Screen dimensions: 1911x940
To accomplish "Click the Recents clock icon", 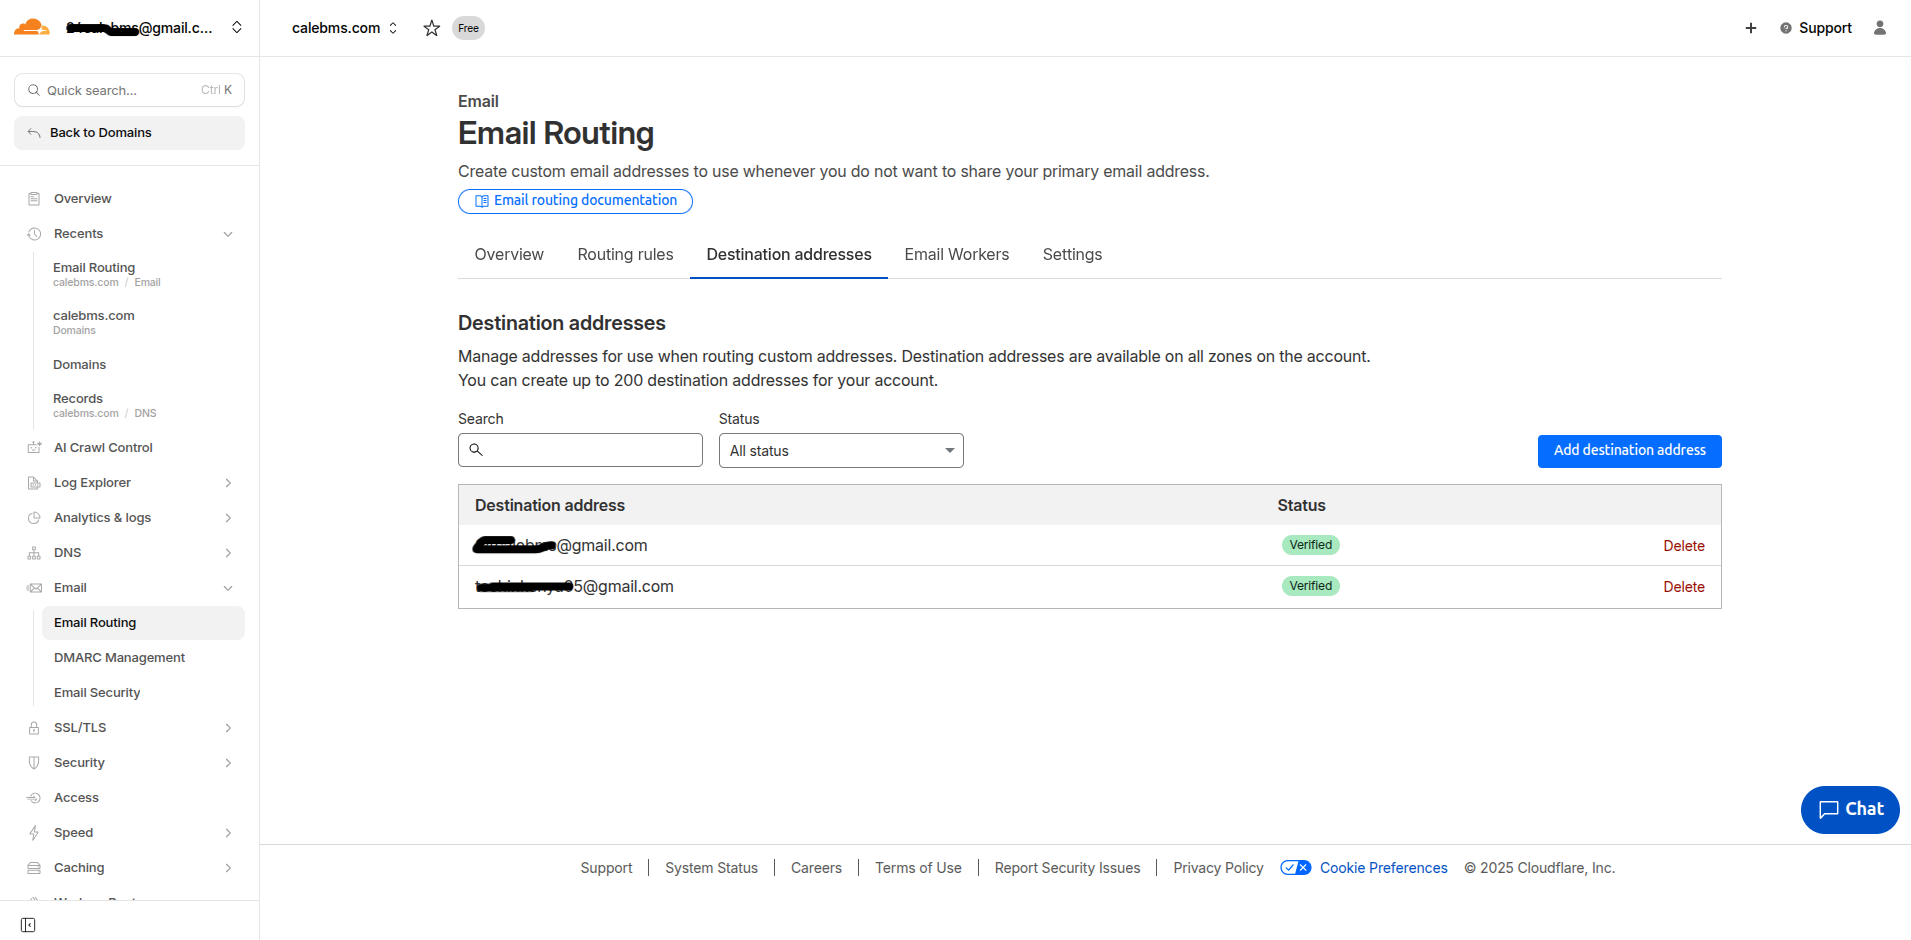I will (x=34, y=234).
